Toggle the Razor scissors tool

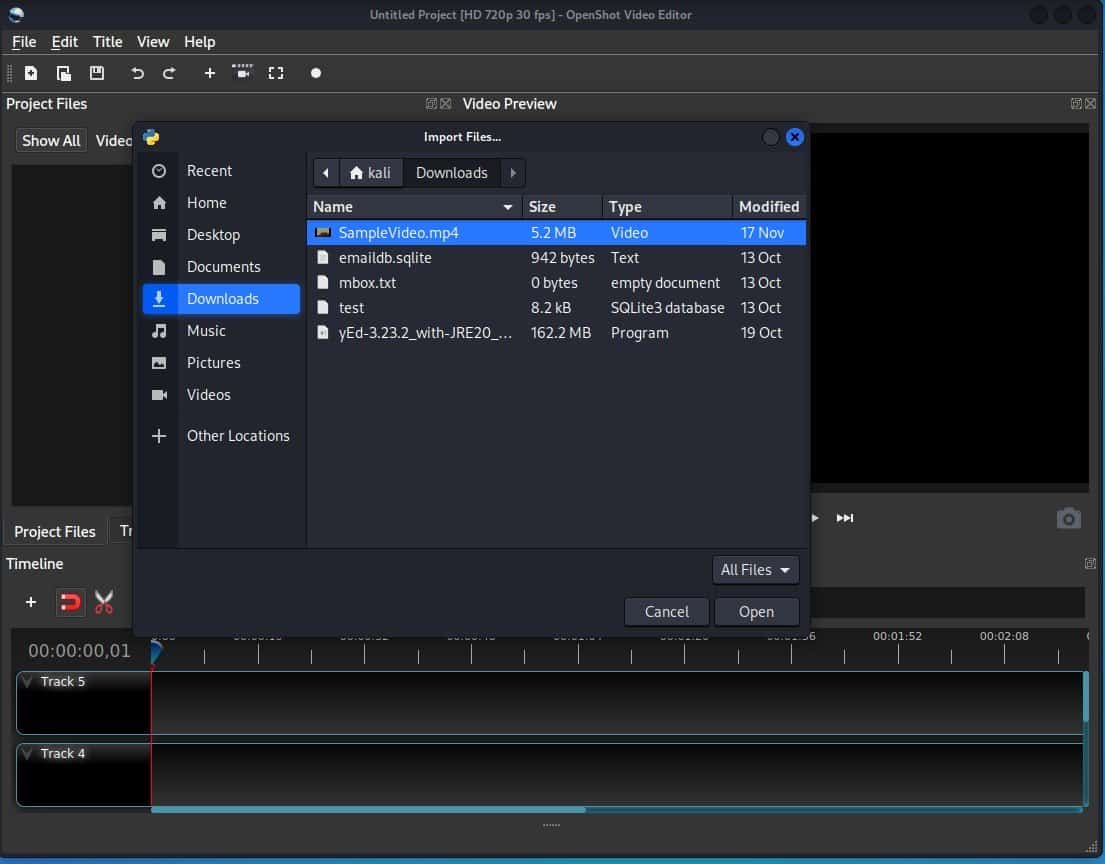pyautogui.click(x=104, y=603)
